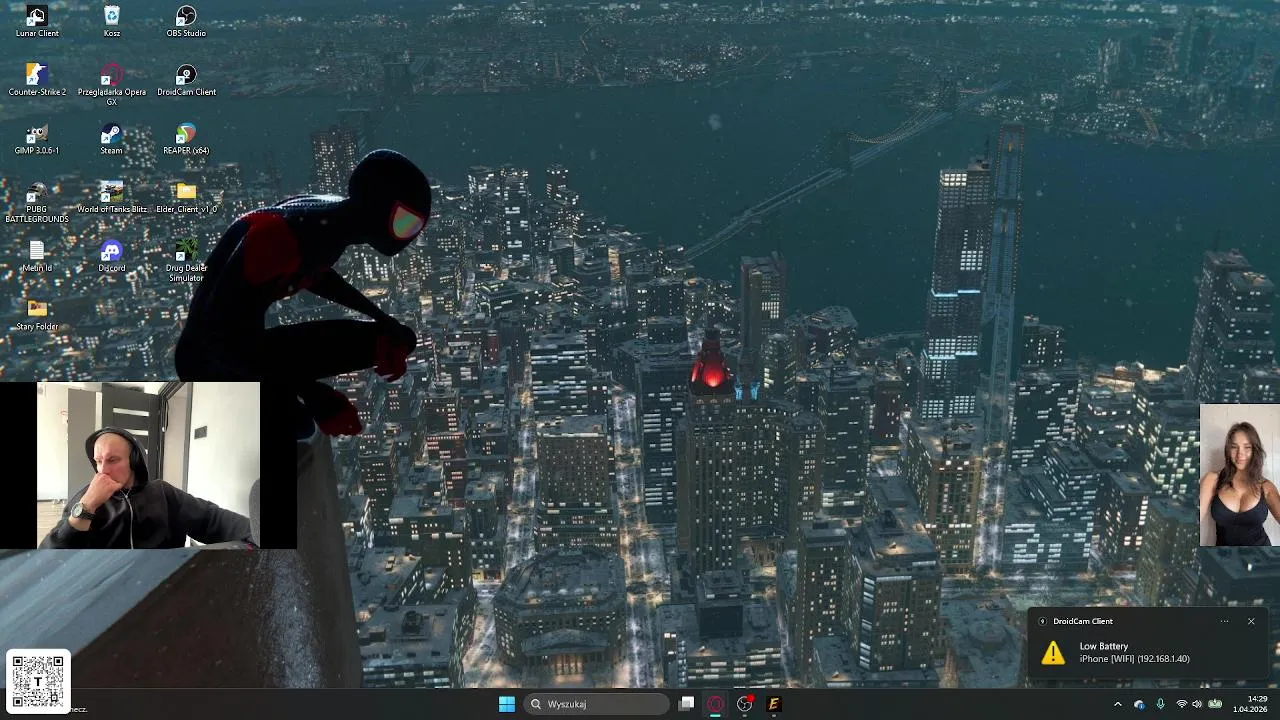Open the volume speaker tray icon

point(1197,704)
